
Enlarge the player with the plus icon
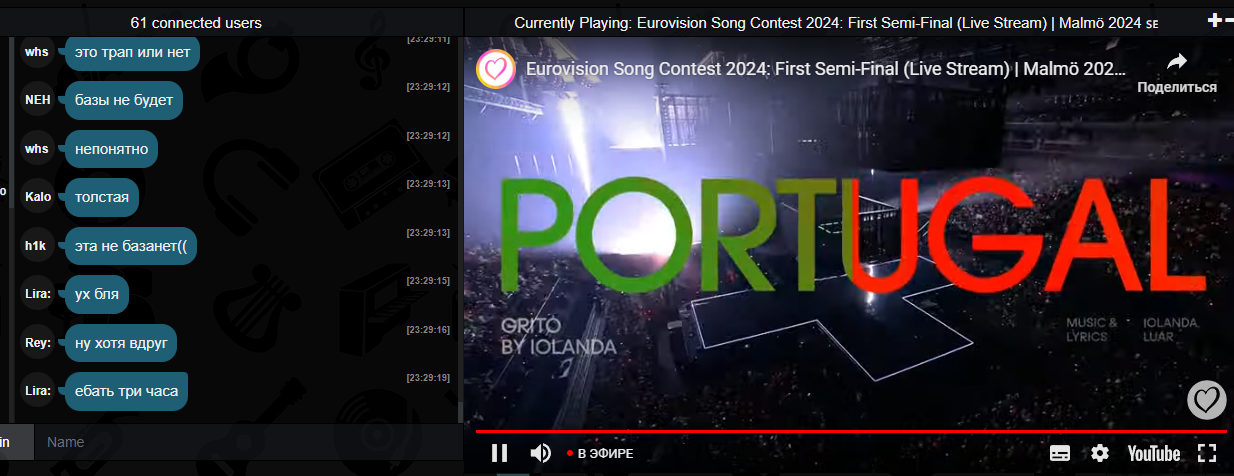click(x=1213, y=21)
